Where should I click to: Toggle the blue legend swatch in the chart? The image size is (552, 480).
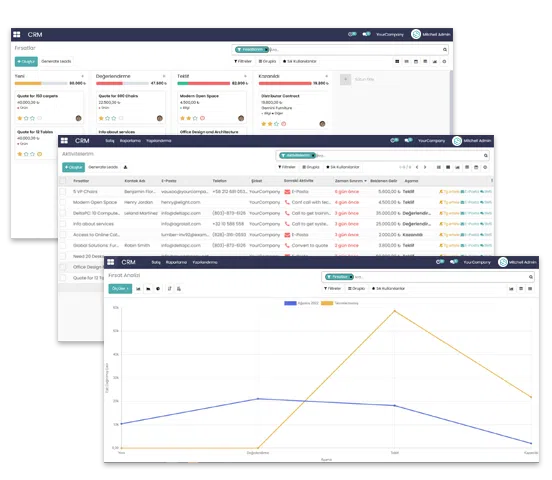290,303
